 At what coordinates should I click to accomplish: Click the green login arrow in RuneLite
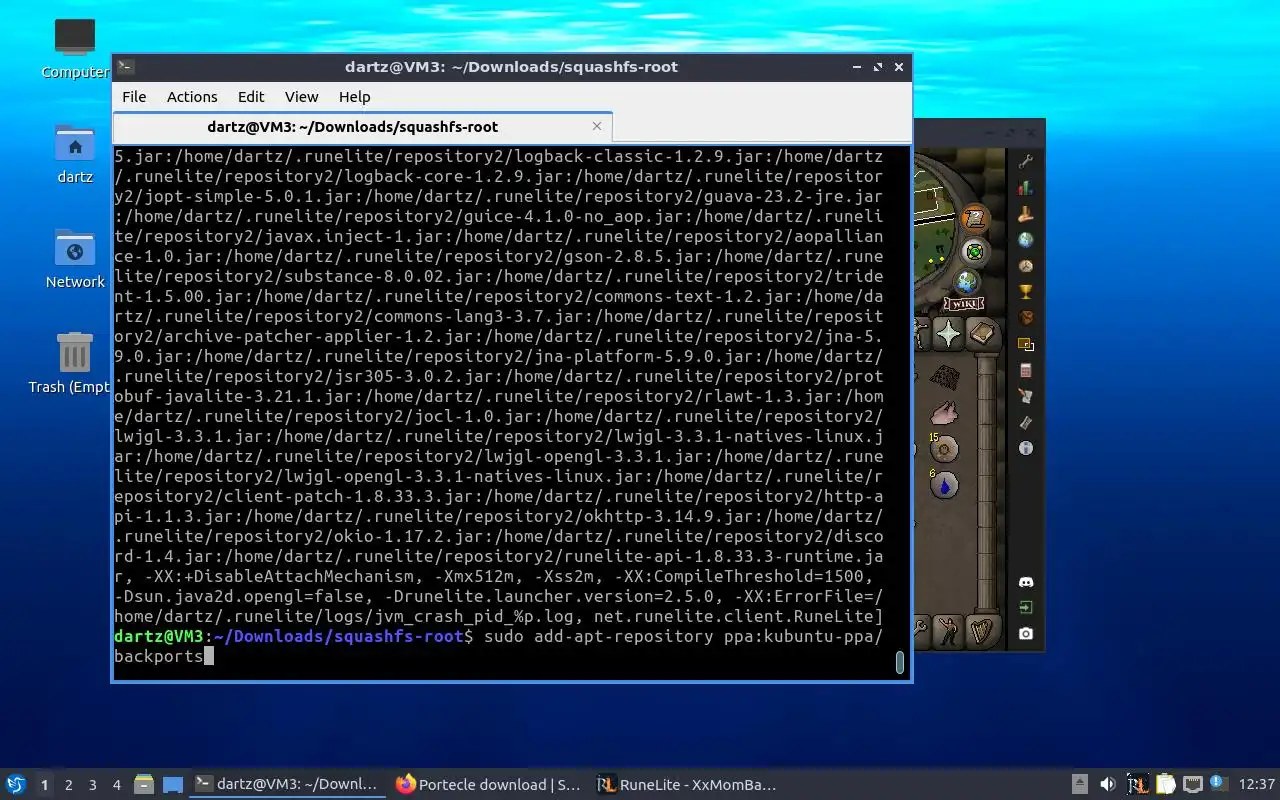(x=1026, y=608)
